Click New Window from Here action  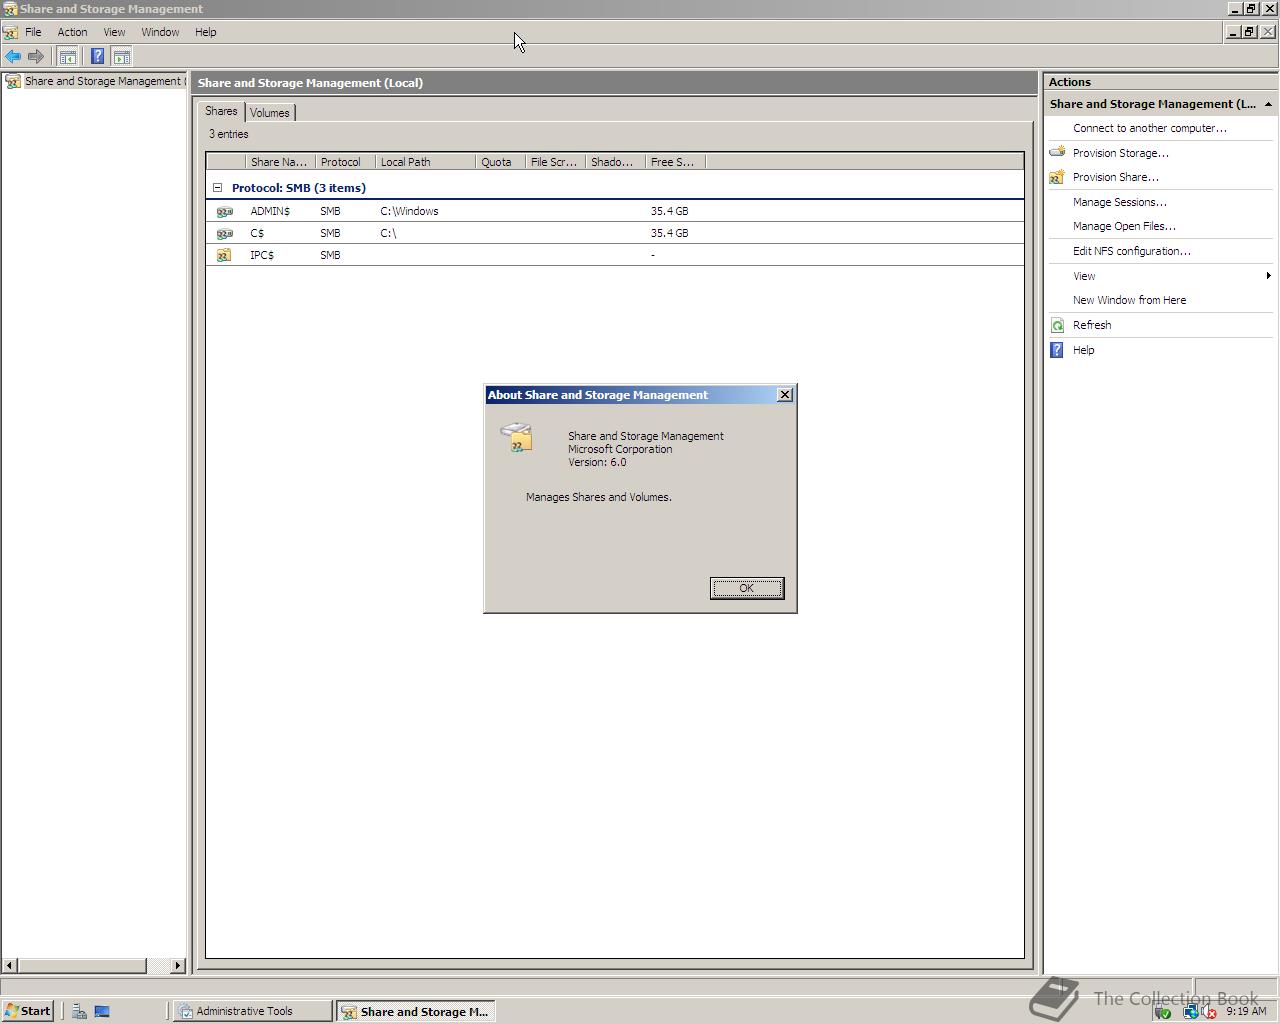[1129, 300]
